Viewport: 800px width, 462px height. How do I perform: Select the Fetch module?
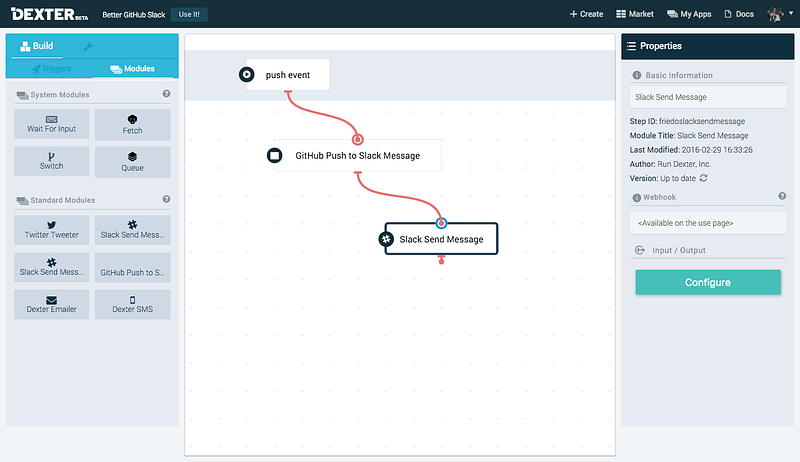tap(133, 124)
